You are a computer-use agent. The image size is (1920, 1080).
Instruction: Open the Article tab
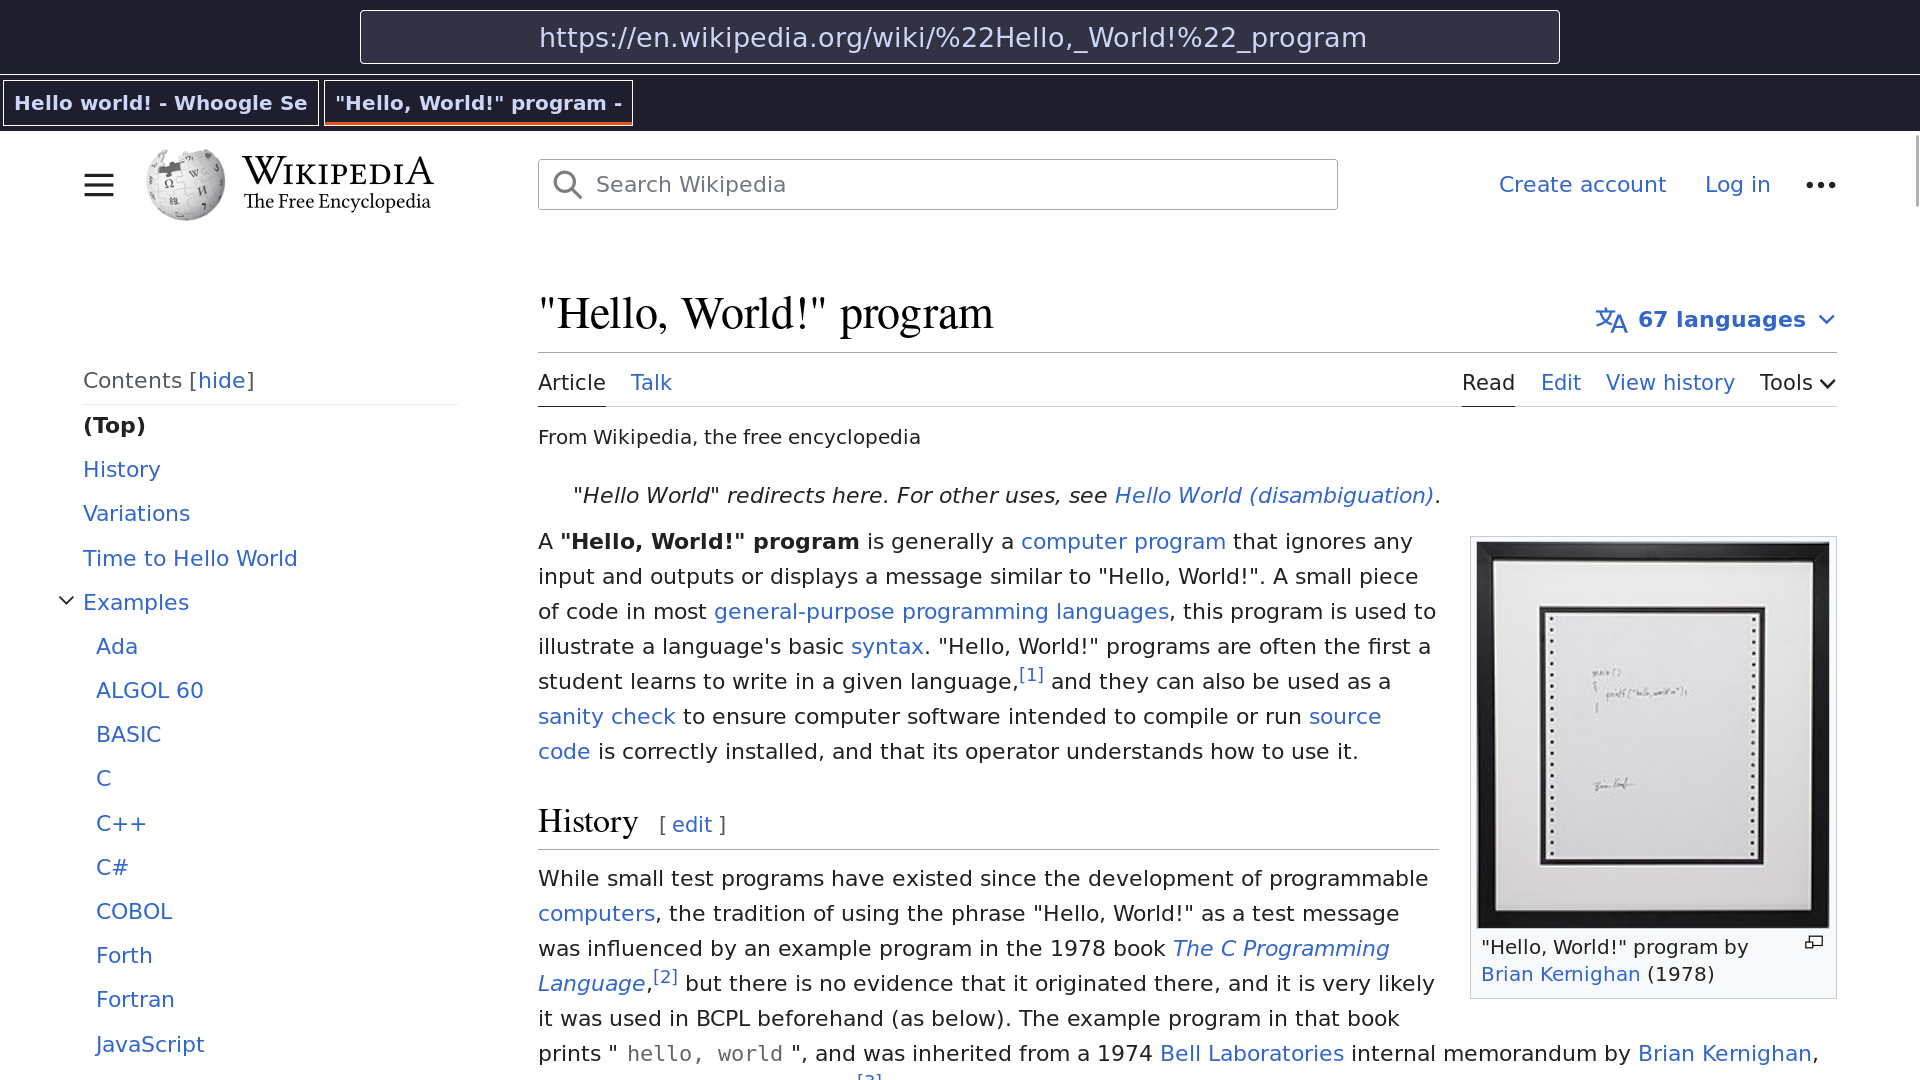click(572, 383)
